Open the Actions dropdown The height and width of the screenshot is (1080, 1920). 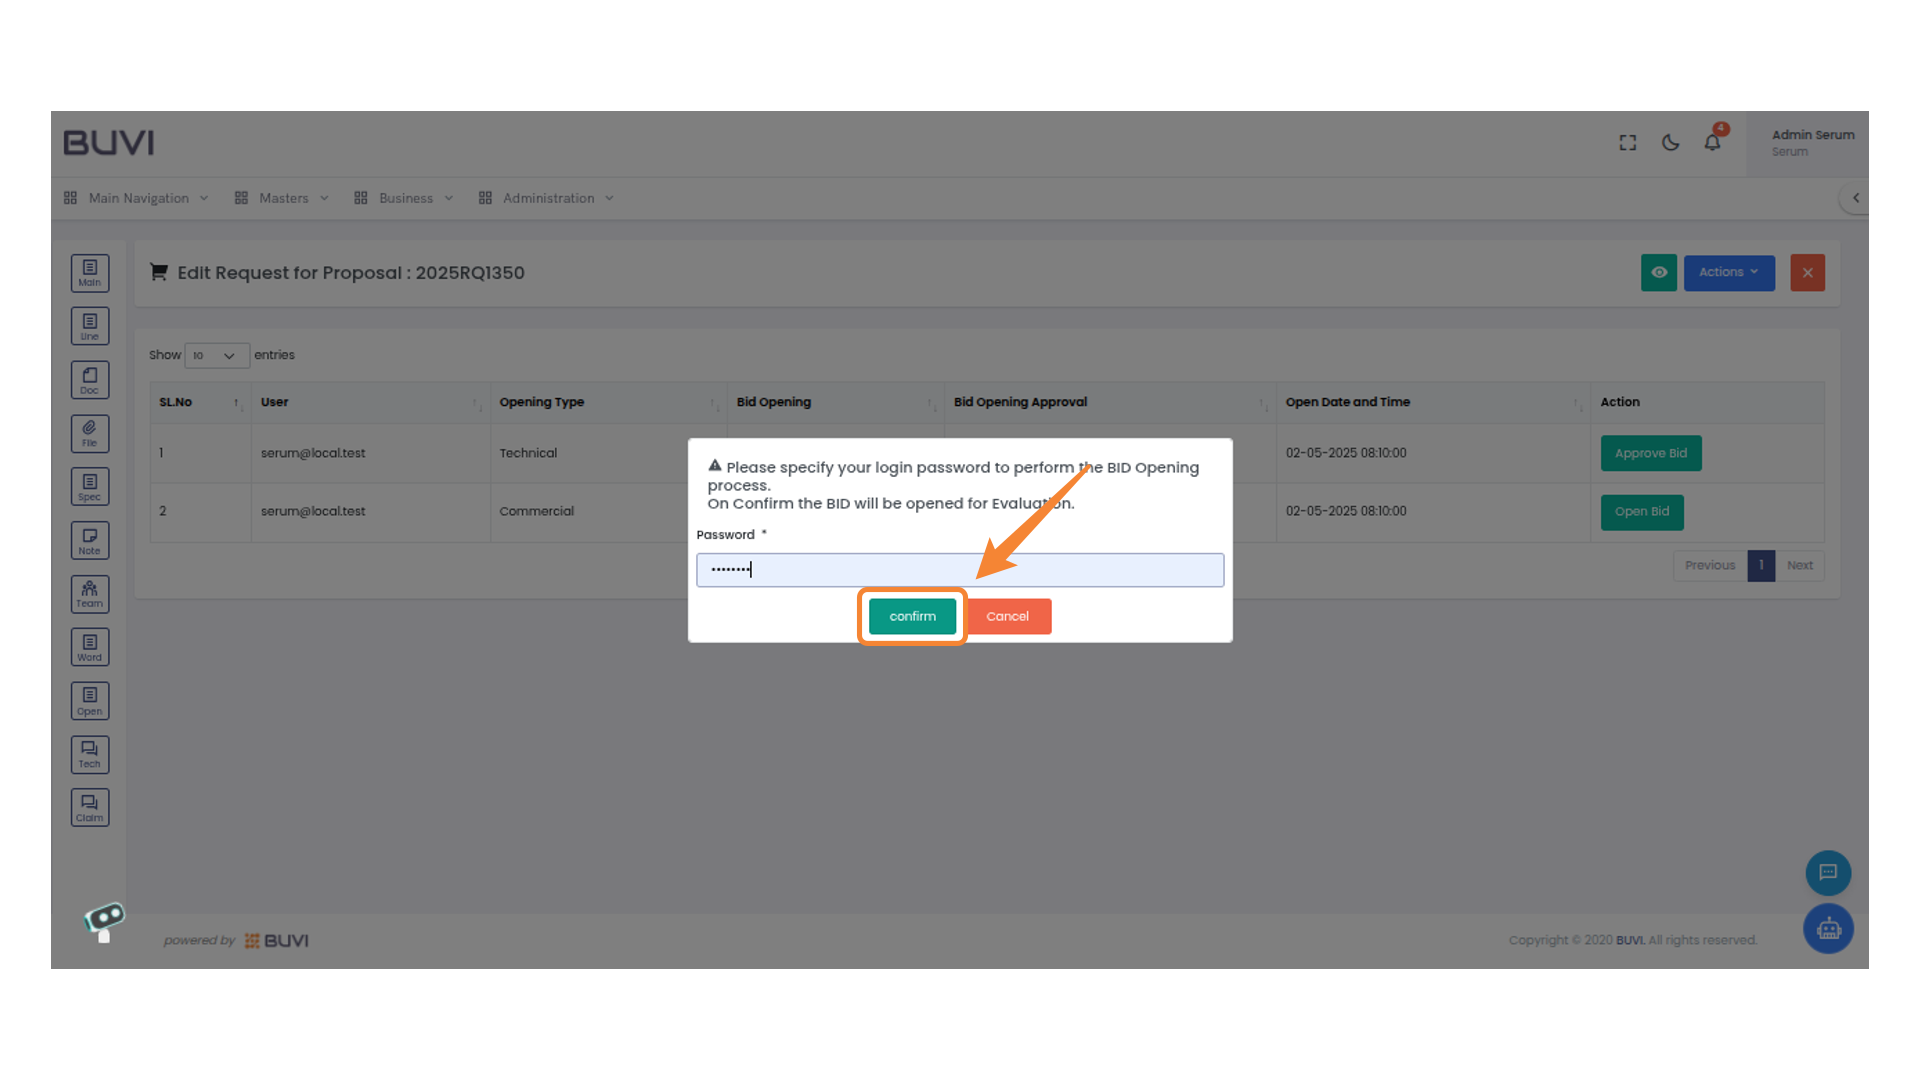1729,272
